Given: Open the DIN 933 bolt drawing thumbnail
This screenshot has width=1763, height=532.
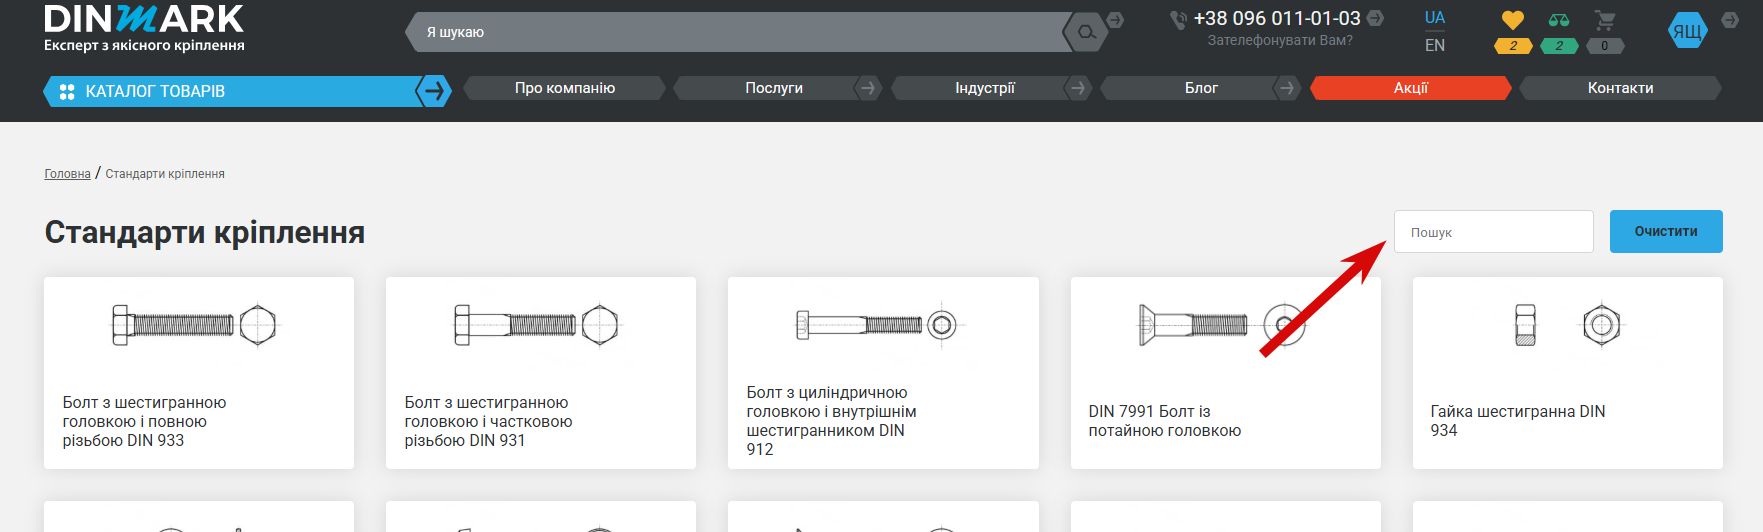Looking at the screenshot, I should point(194,325).
